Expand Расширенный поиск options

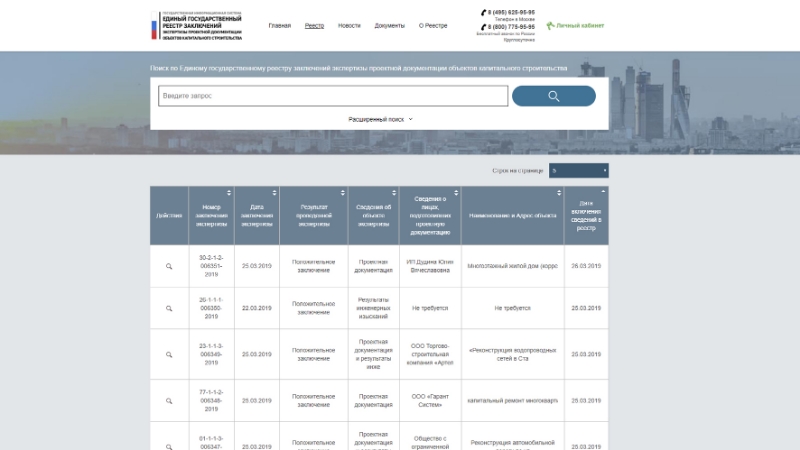[380, 119]
